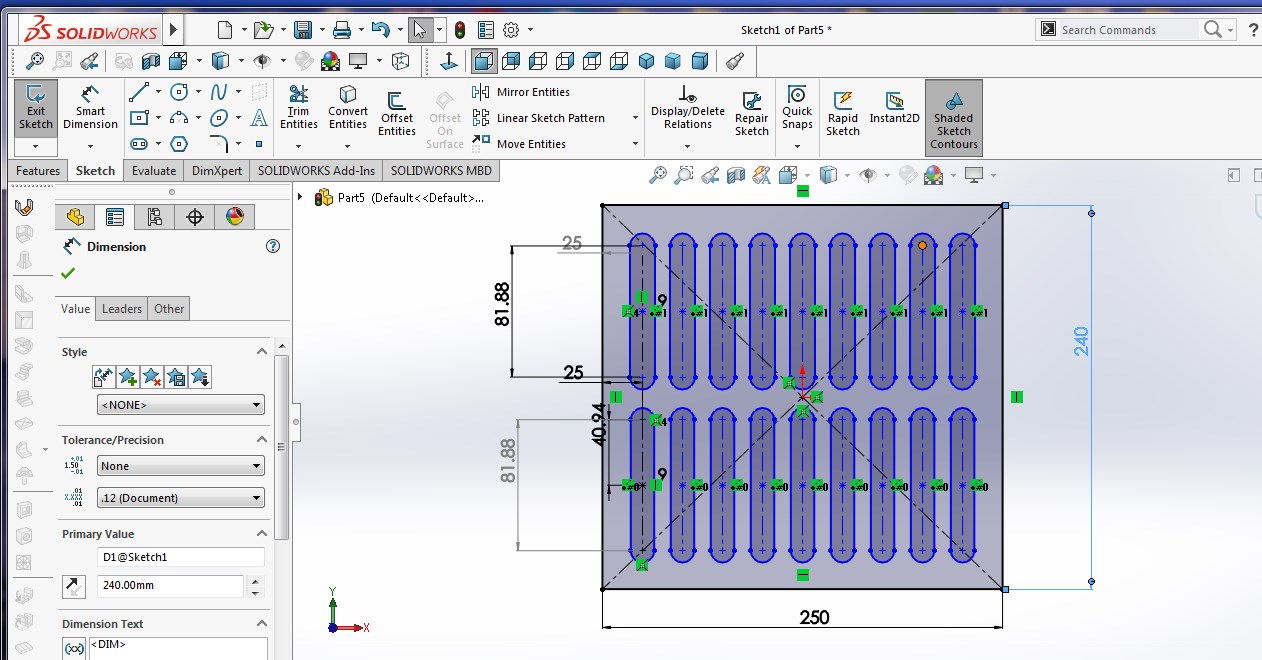The height and width of the screenshot is (660, 1262).
Task: Open the Tolerance type None dropdown
Action: (180, 466)
